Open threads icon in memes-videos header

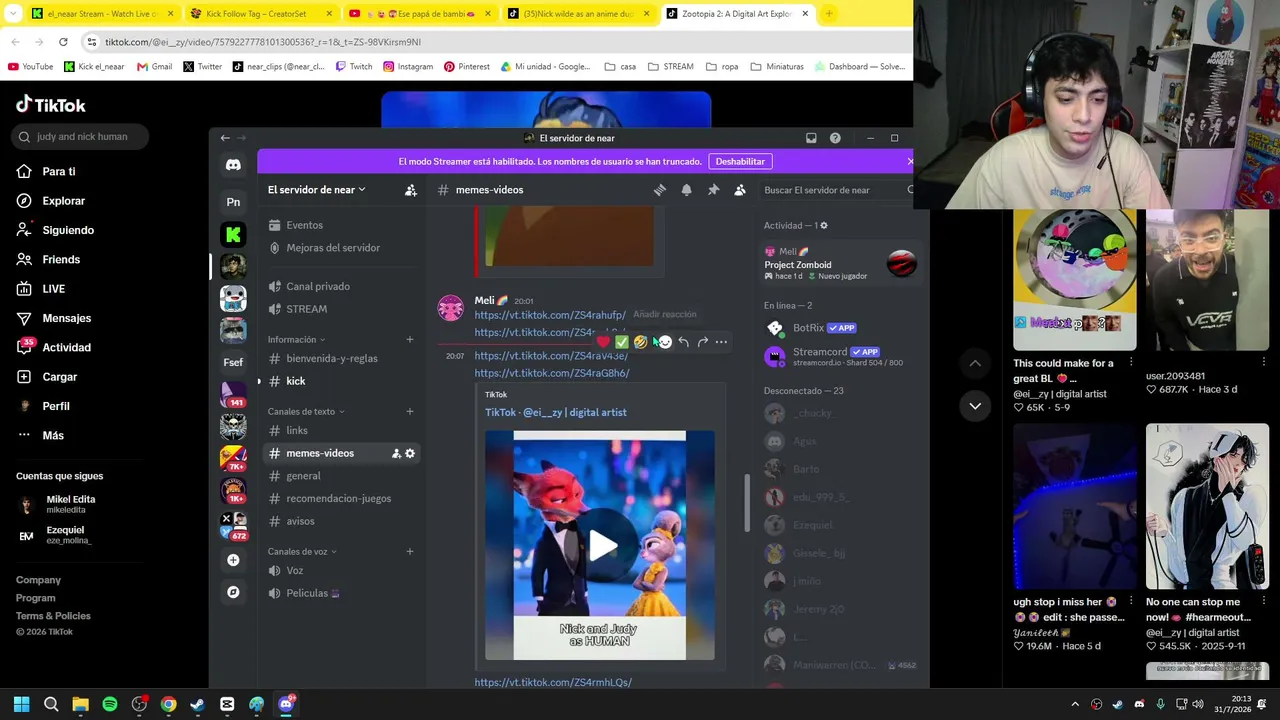pyautogui.click(x=660, y=190)
